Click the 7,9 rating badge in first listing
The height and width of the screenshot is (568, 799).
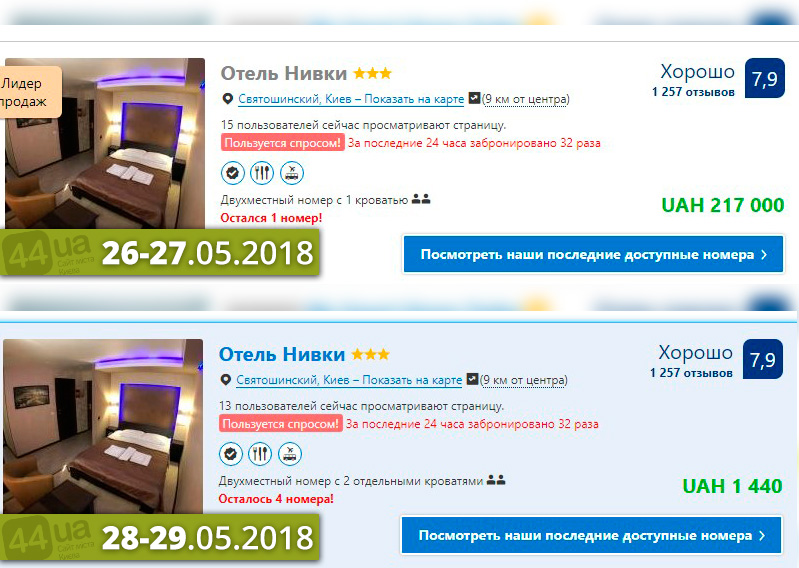coord(764,78)
